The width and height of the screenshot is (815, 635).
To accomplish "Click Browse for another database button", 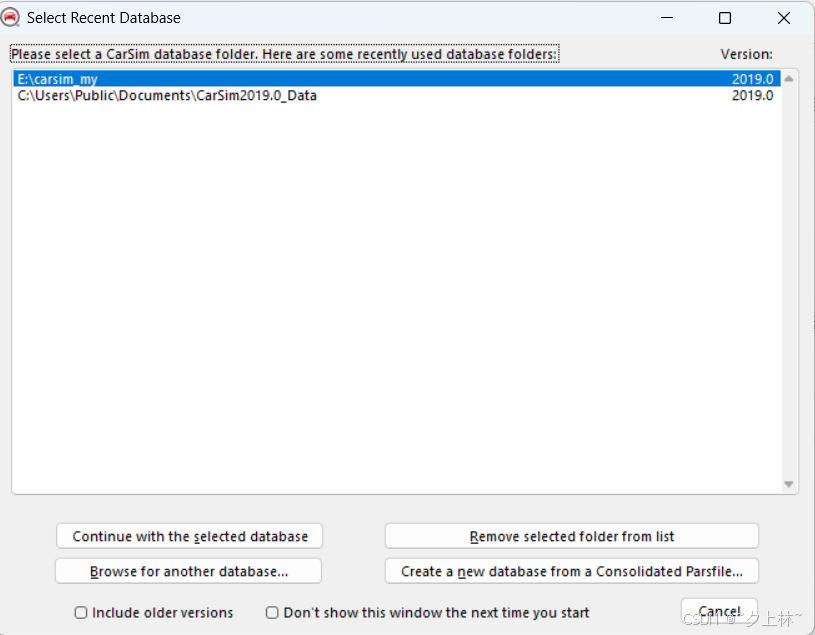I will (189, 571).
